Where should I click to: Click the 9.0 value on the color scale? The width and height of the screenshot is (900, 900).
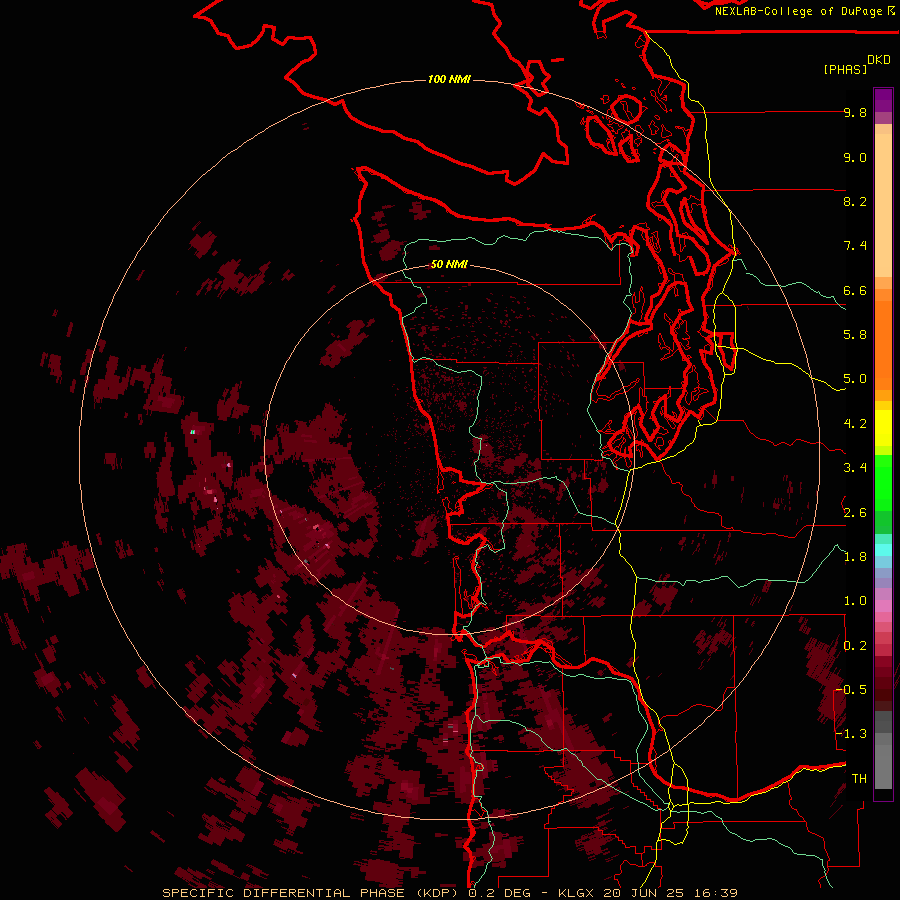(855, 157)
